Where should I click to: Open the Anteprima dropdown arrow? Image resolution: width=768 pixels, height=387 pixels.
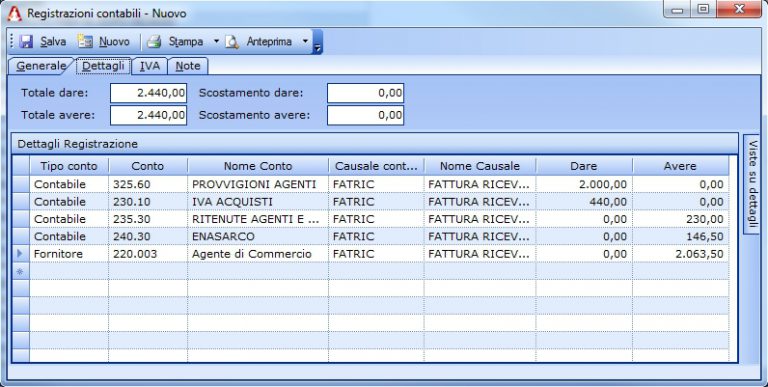tap(305, 41)
